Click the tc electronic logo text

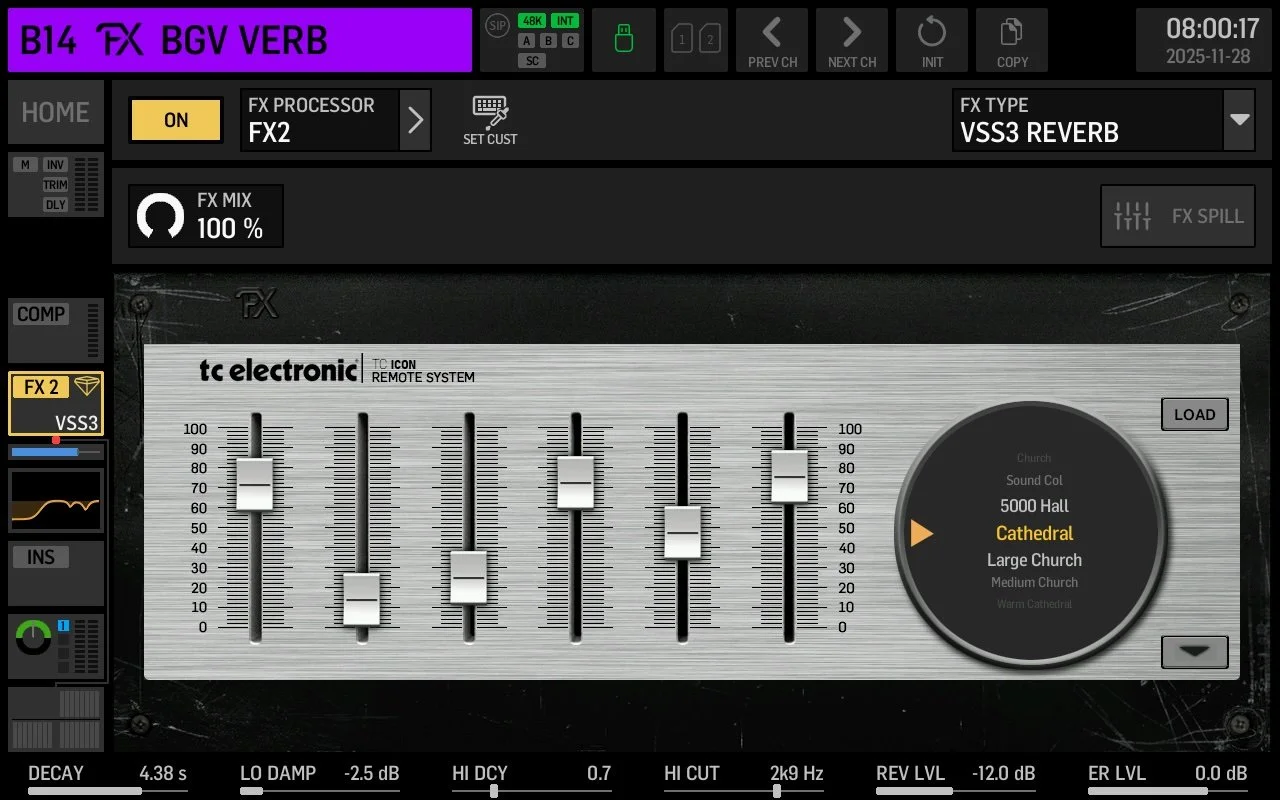277,370
